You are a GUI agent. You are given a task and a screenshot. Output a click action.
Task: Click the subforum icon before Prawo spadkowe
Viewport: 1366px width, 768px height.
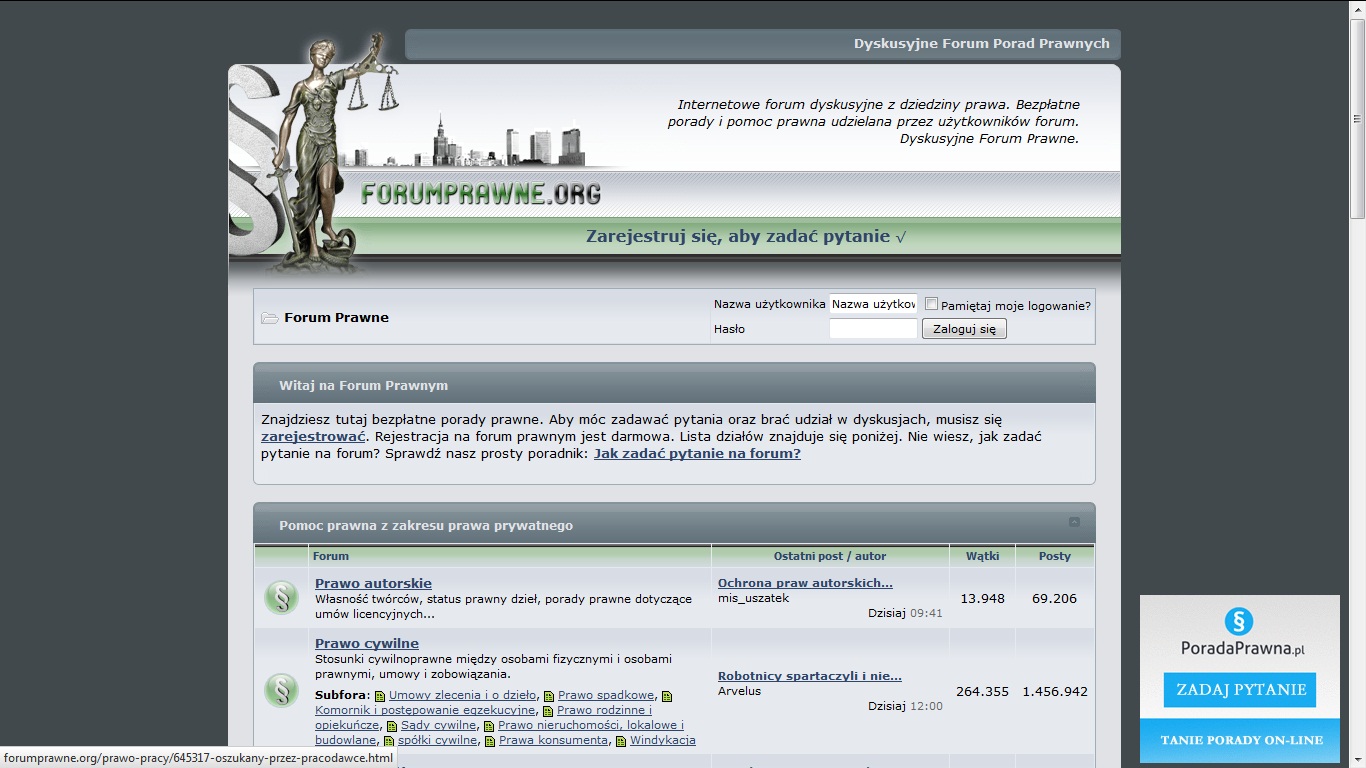tap(548, 696)
